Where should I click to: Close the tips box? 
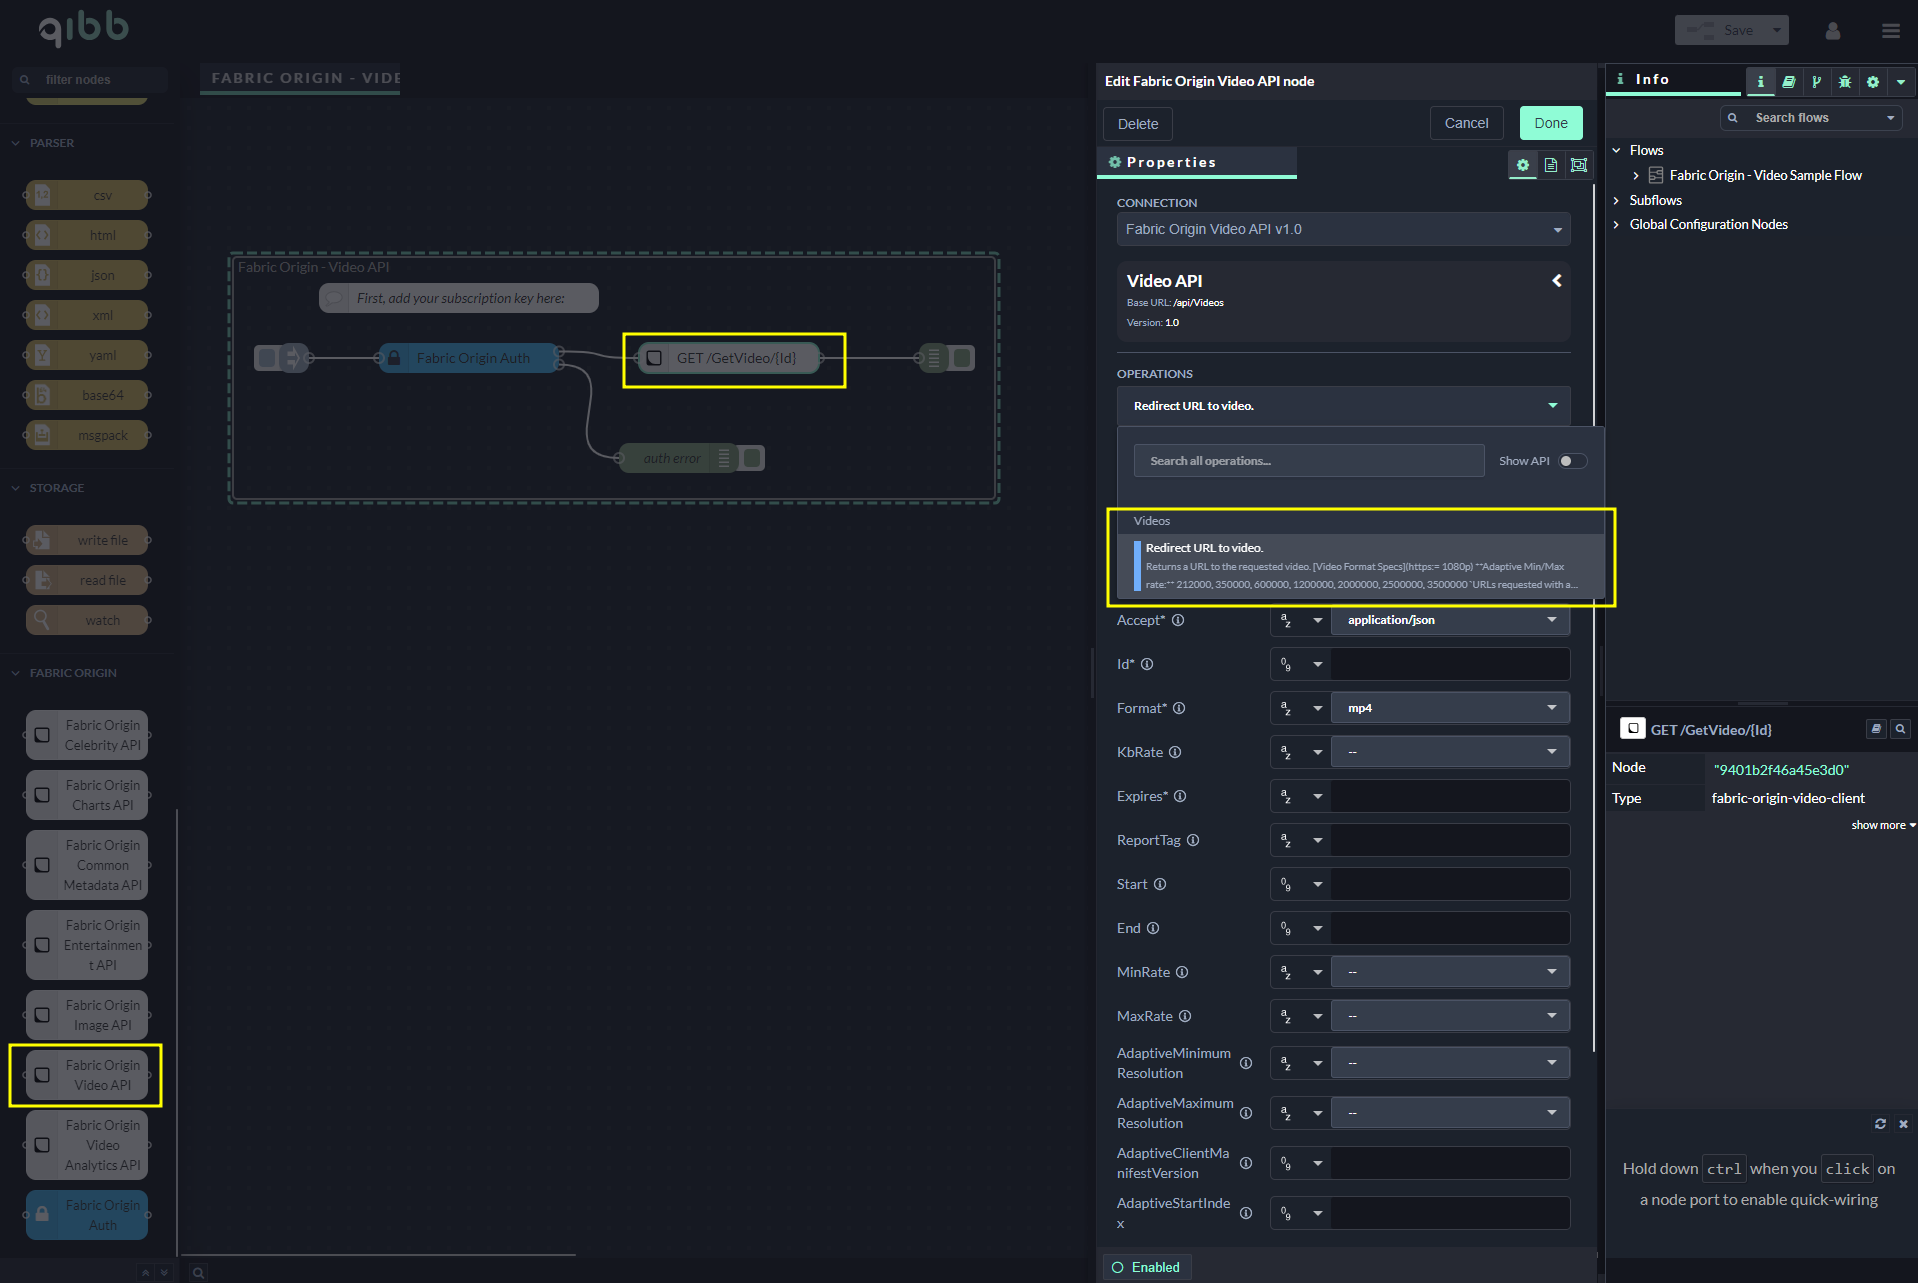[x=1903, y=1124]
